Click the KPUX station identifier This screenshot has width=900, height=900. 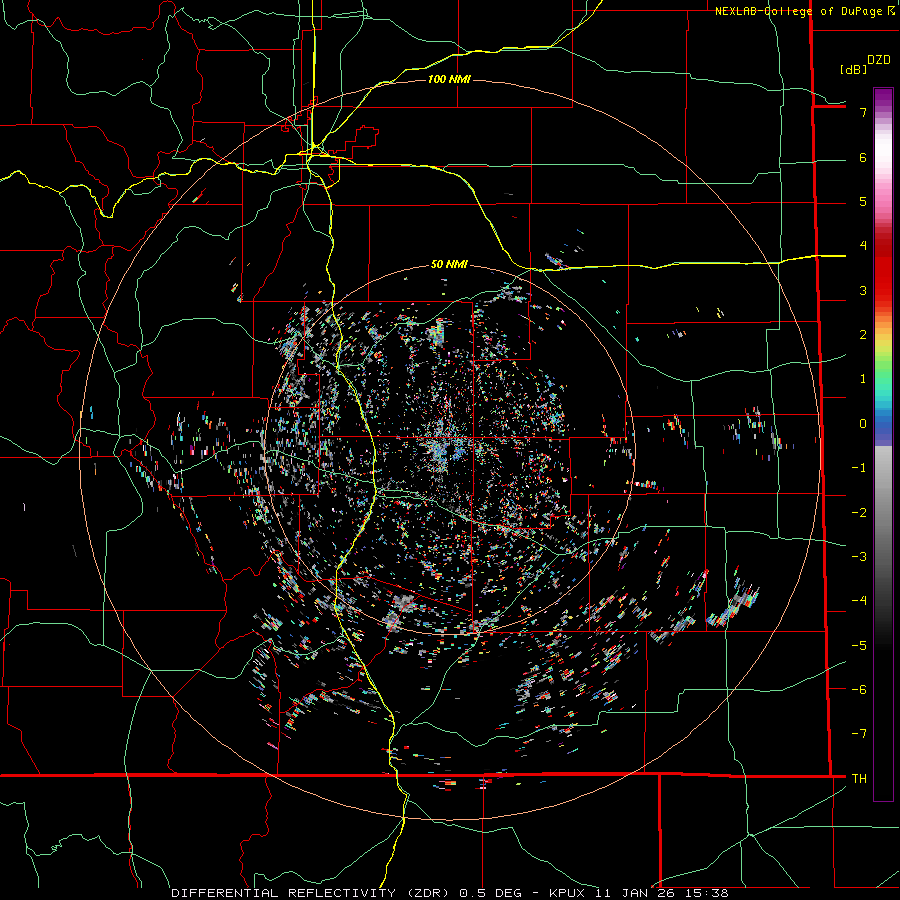(567, 893)
